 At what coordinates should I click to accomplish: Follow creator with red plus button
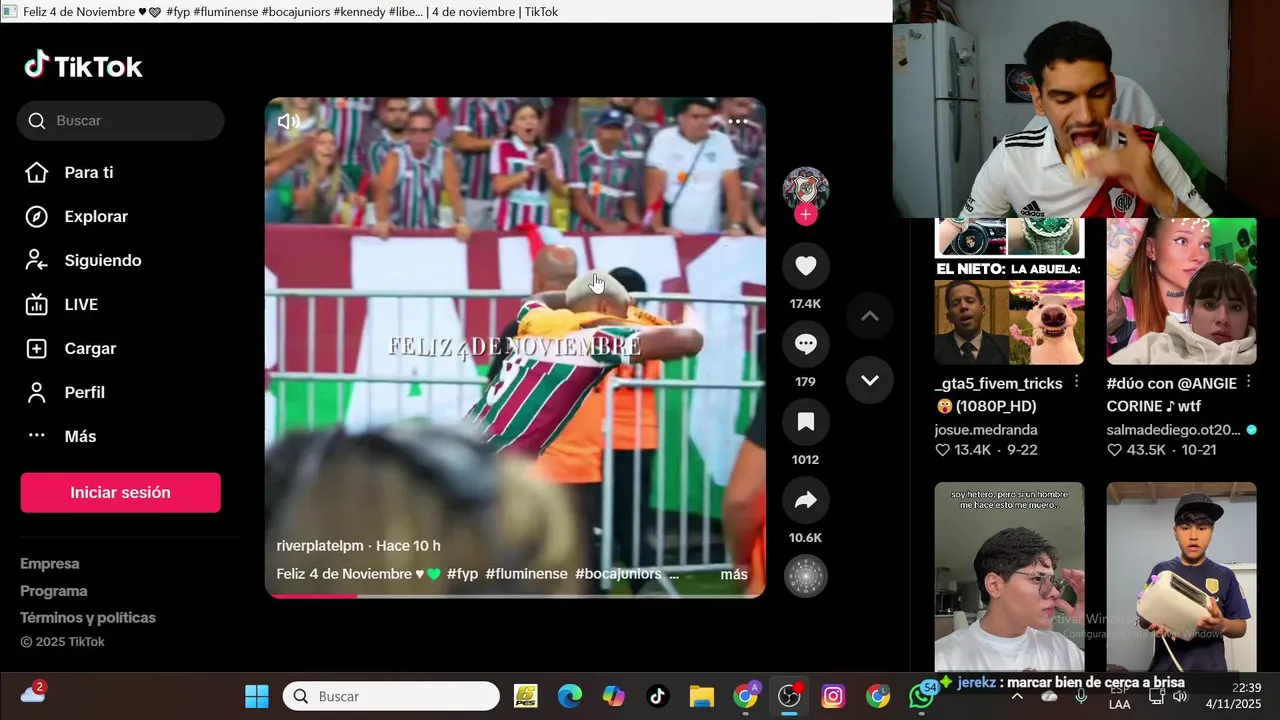point(806,214)
